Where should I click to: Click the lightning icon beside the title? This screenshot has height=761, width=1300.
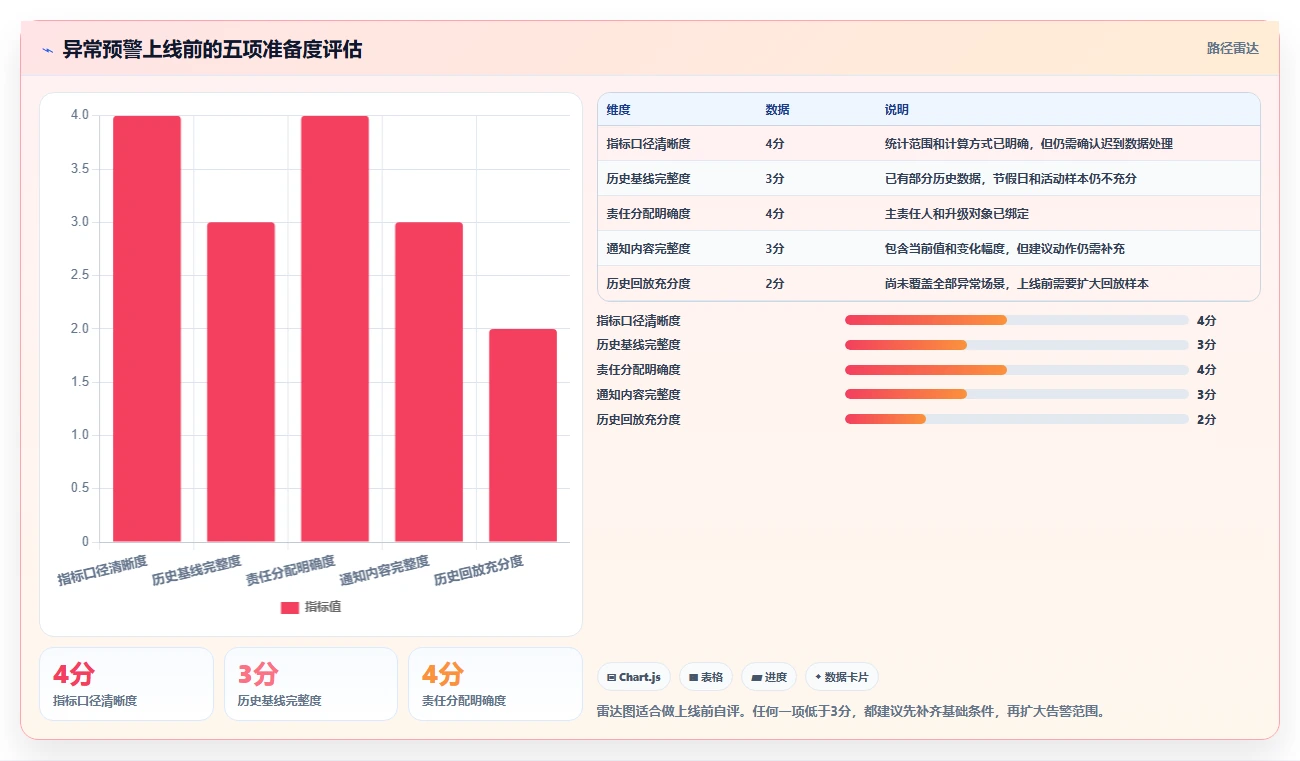[x=47, y=50]
